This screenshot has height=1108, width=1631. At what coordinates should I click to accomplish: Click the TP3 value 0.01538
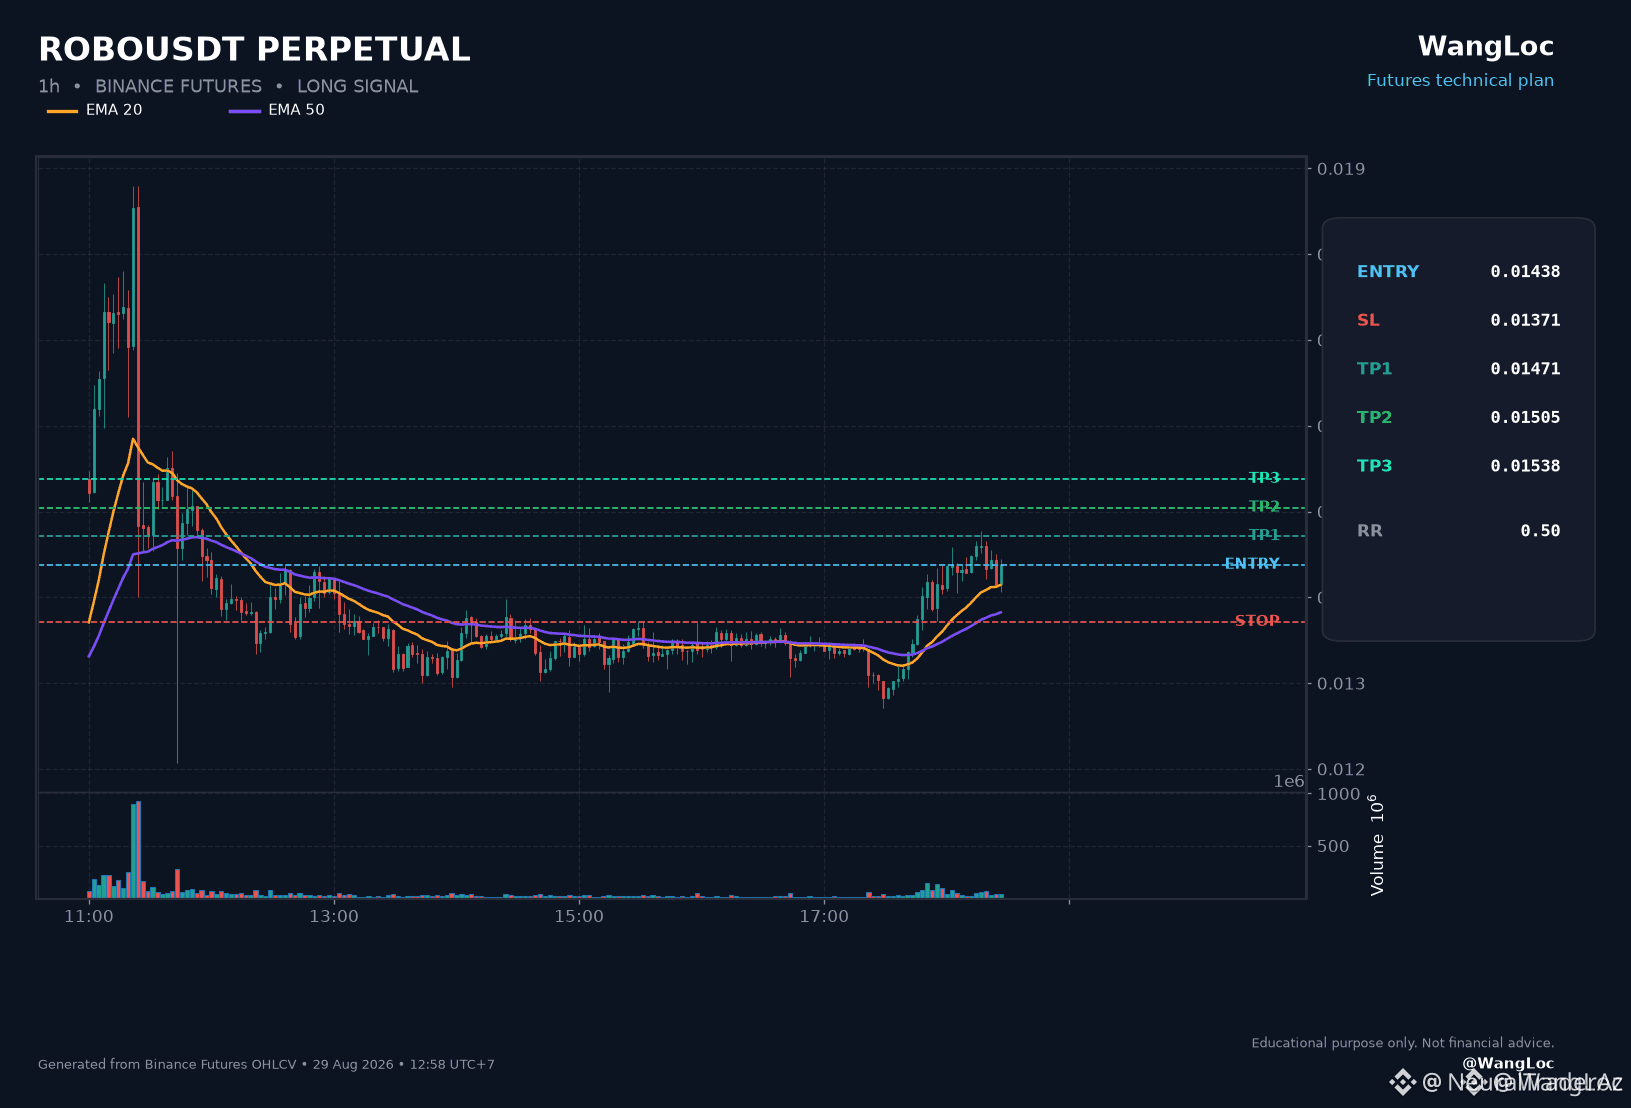pyautogui.click(x=1525, y=465)
